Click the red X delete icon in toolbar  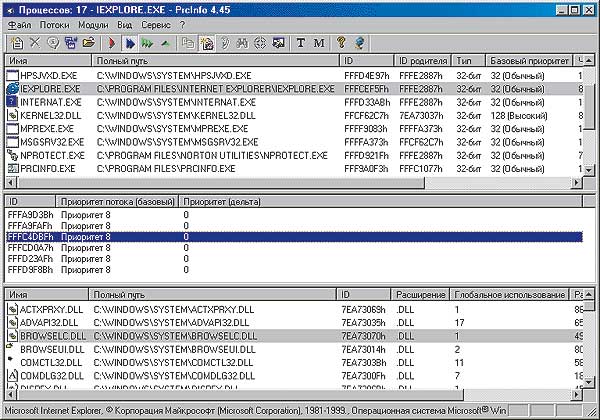coord(35,43)
